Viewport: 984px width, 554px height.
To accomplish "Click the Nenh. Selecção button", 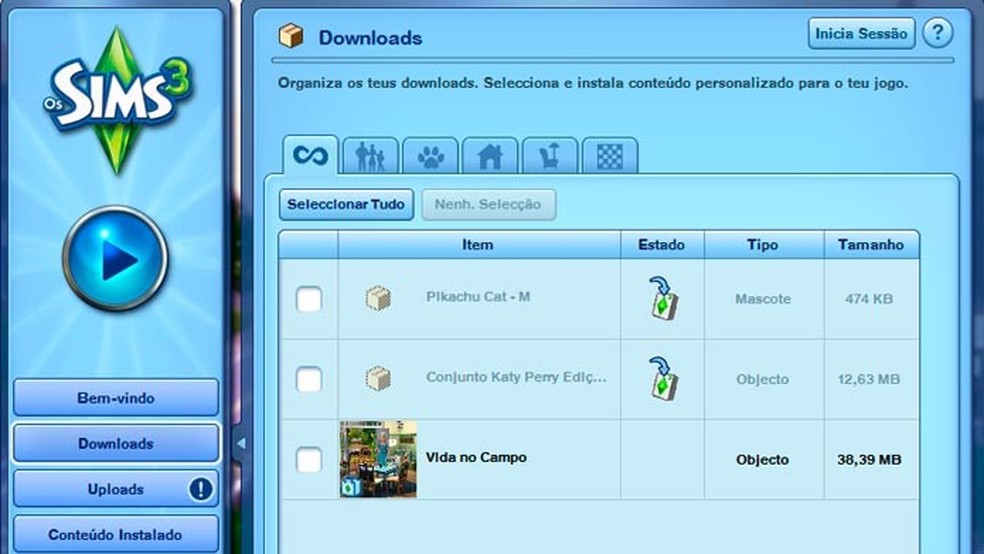I will tap(488, 205).
